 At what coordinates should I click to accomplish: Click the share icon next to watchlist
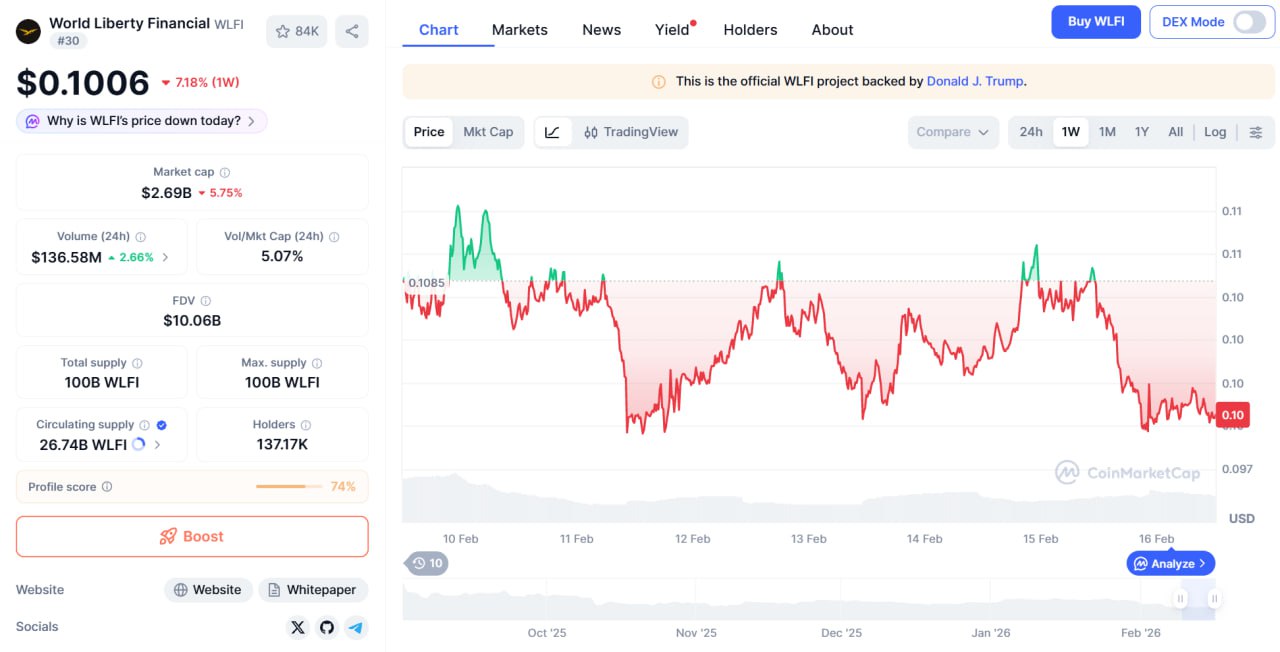(x=351, y=31)
